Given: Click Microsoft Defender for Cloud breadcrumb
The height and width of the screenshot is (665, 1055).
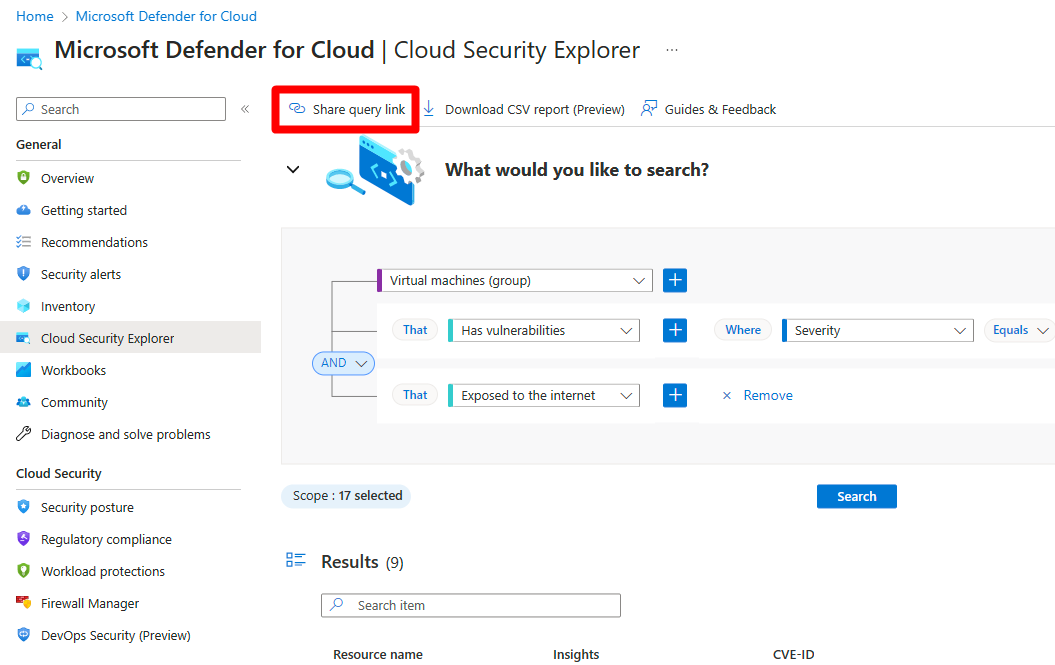Looking at the screenshot, I should (166, 16).
